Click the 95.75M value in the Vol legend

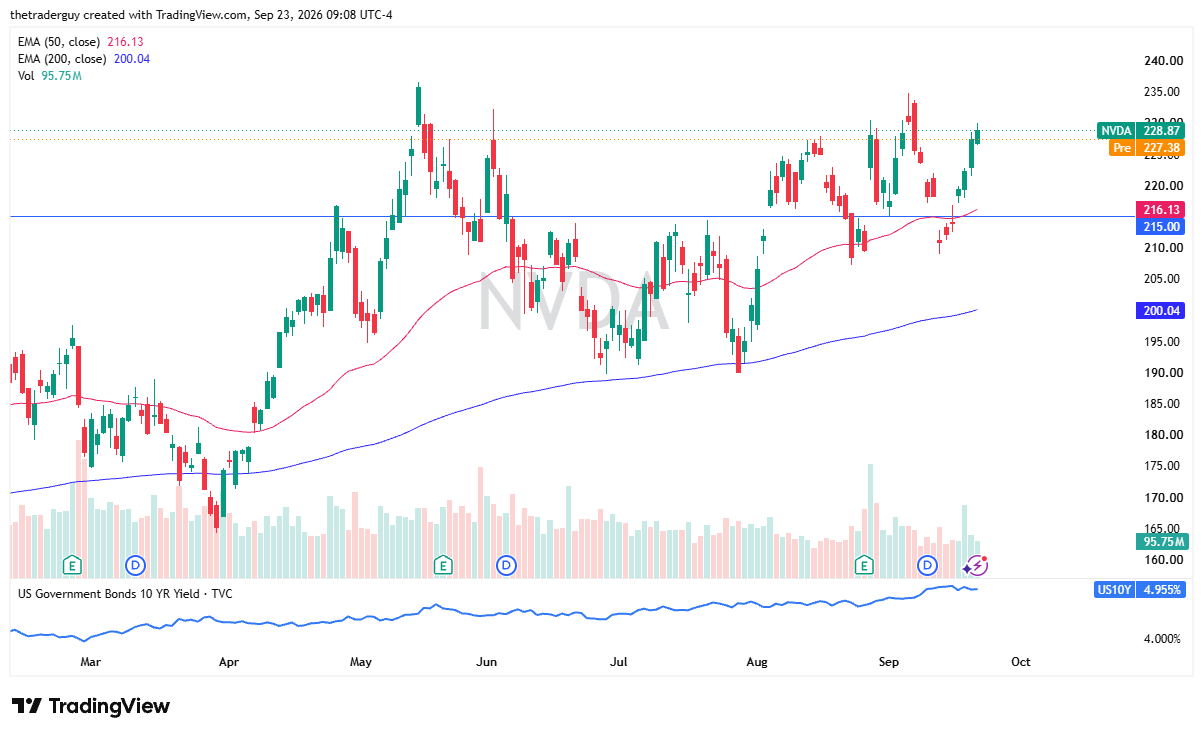pos(62,75)
